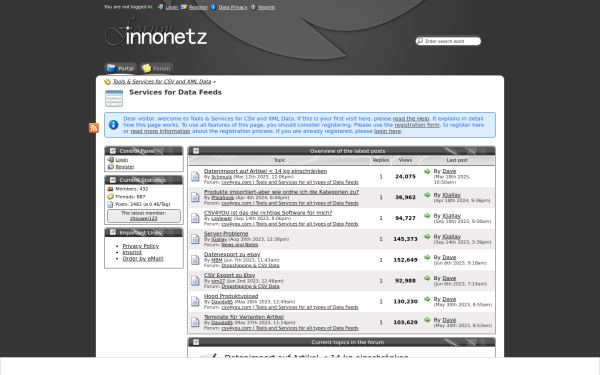Go to last post arrow for Hood Produktupload

pos(427,299)
